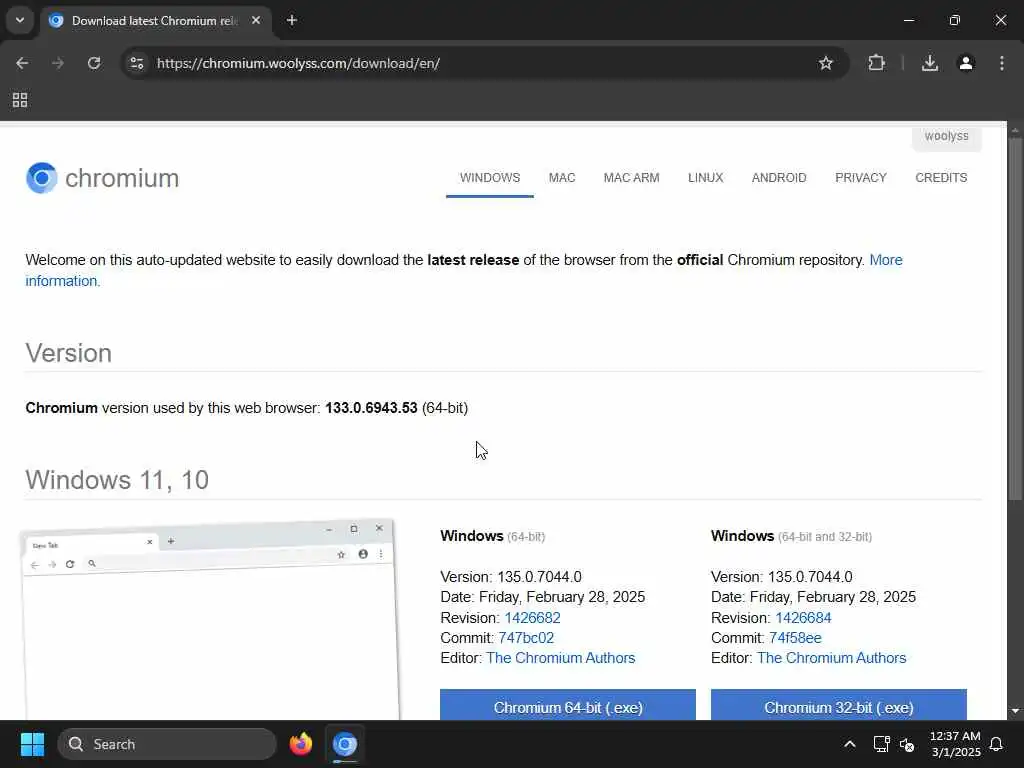This screenshot has width=1024, height=768.
Task: Click the muted volume tray icon
Action: pos(906,744)
